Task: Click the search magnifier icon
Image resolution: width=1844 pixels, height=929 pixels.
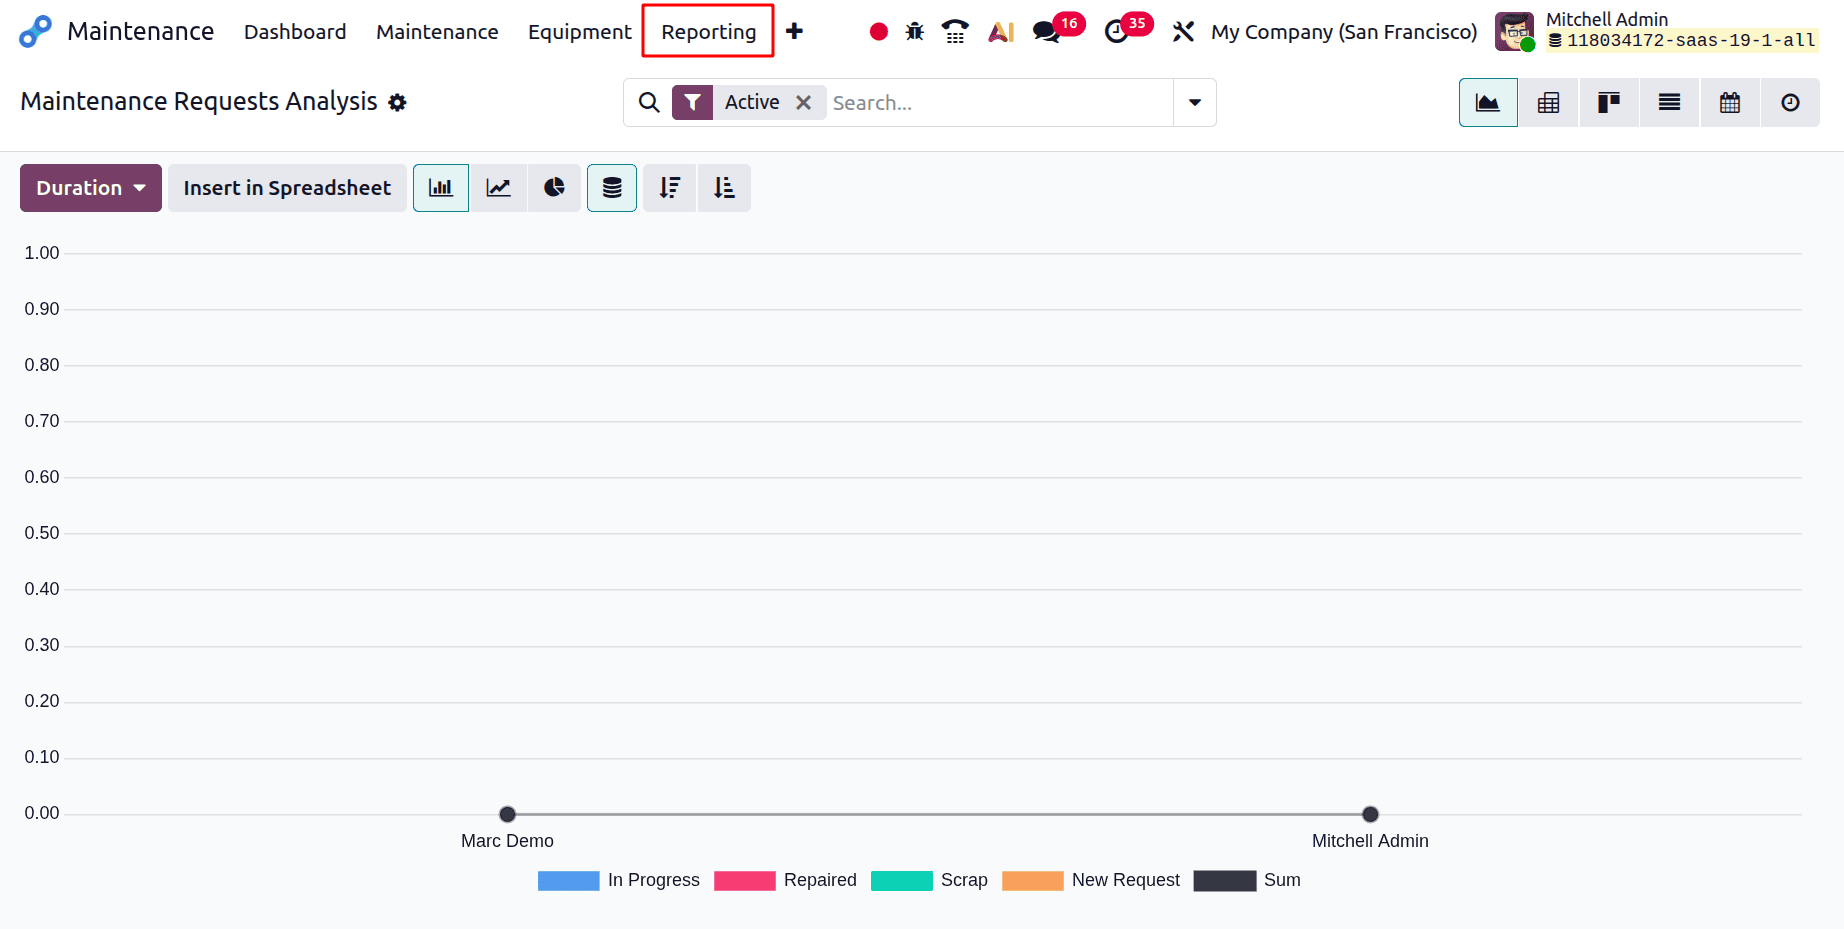Action: (649, 102)
